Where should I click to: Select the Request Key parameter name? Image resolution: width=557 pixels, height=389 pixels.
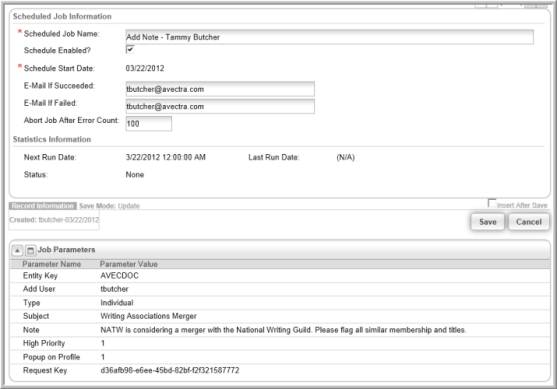pyautogui.click(x=45, y=371)
